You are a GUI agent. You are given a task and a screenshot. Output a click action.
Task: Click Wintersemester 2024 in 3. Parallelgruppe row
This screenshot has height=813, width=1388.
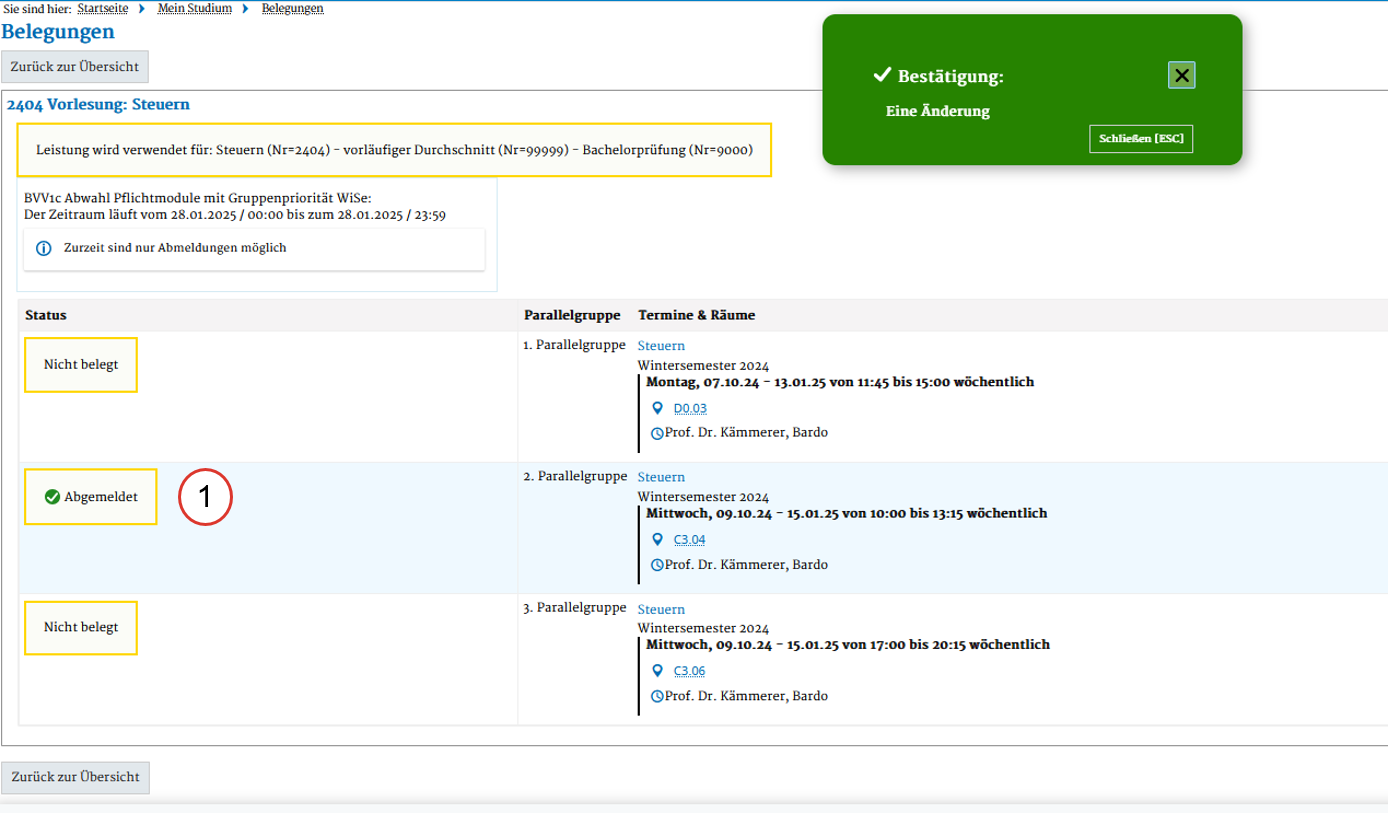click(703, 629)
